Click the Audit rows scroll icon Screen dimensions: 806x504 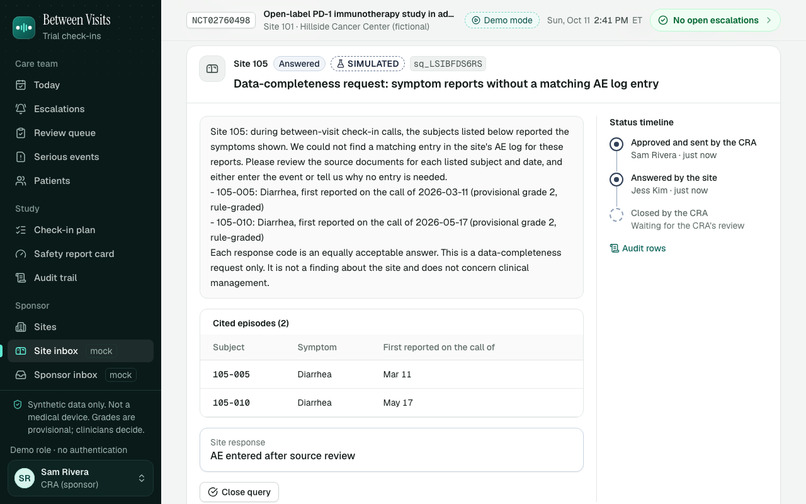point(614,248)
